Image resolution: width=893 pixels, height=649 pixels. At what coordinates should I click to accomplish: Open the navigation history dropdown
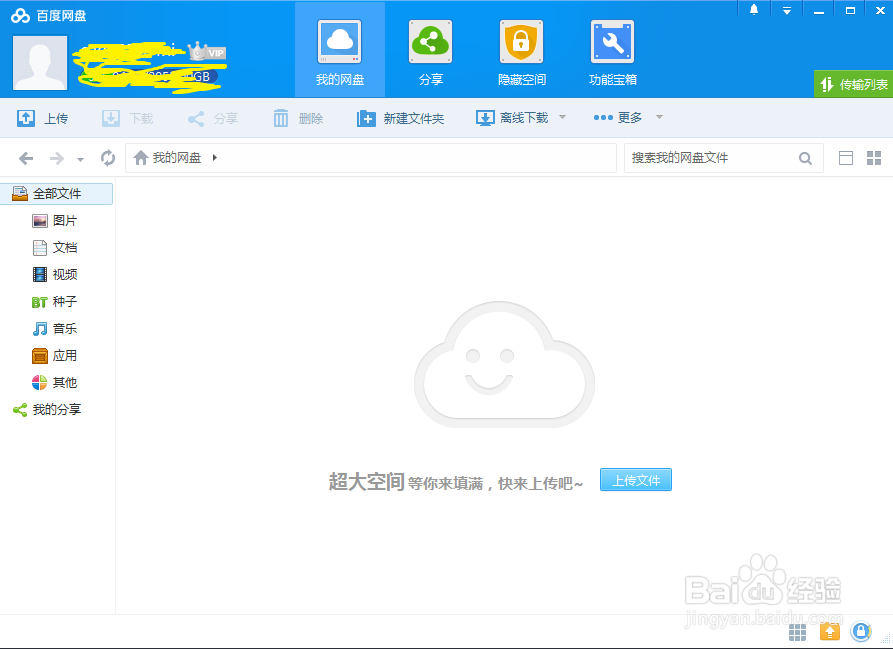pyautogui.click(x=80, y=159)
